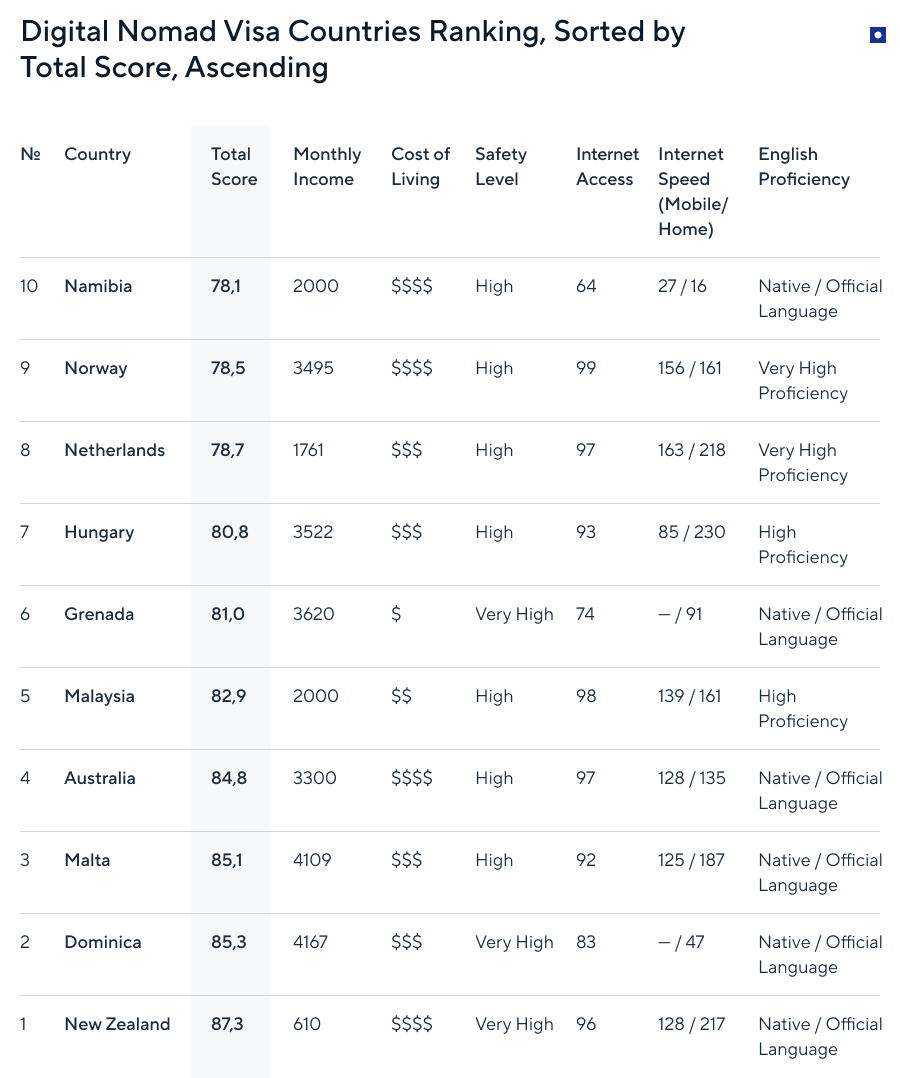The height and width of the screenshot is (1078, 900).
Task: Click the Cost of Living header
Action: coord(420,167)
